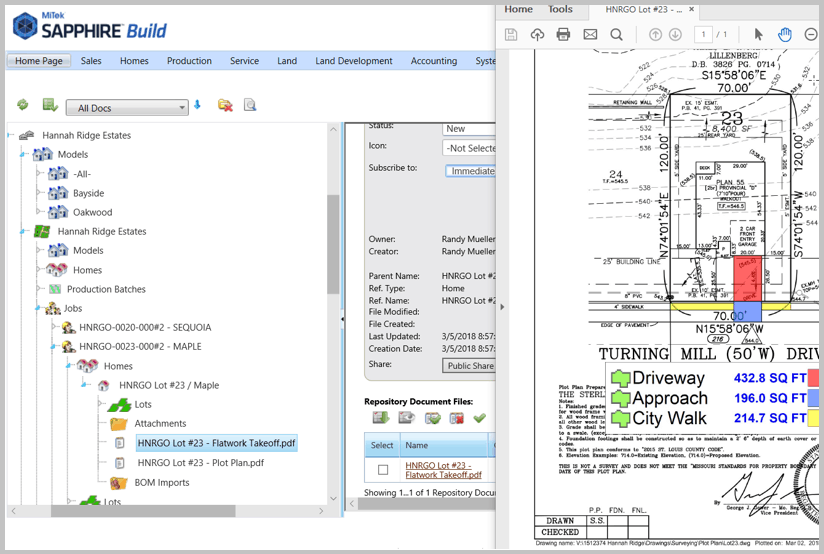Screen dimensions: 824x554
Task: Click the PDF email envelope icon
Action: pos(590,35)
